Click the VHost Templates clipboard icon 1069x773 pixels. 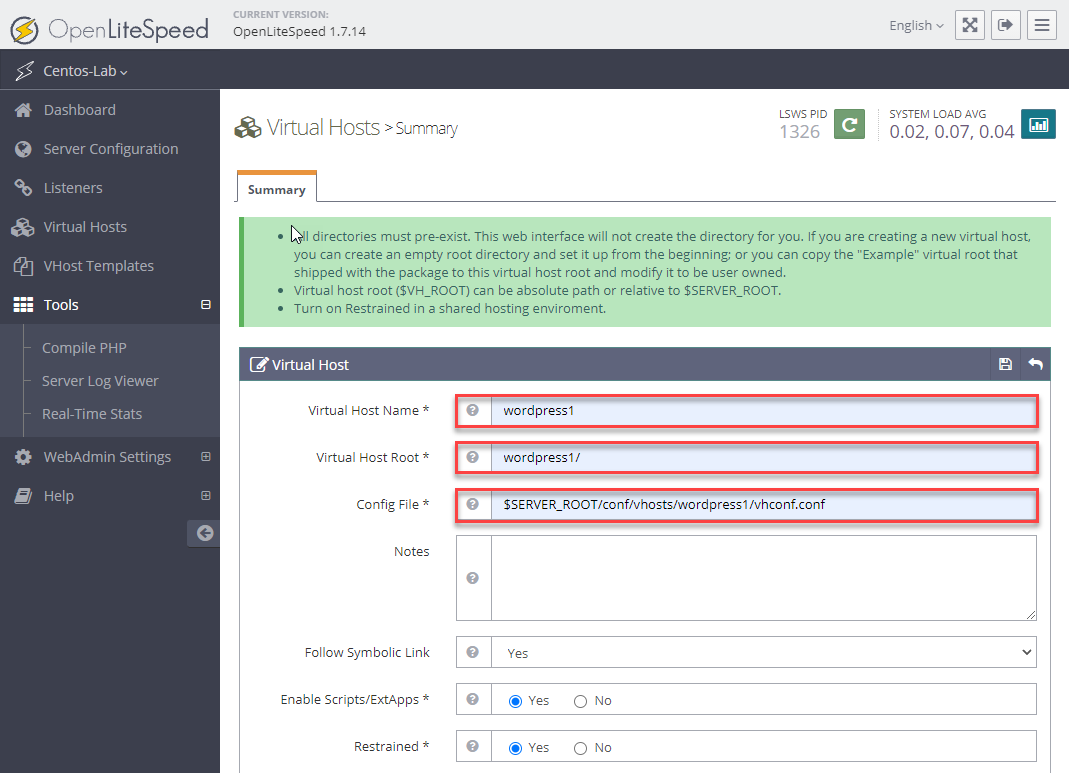click(x=23, y=266)
